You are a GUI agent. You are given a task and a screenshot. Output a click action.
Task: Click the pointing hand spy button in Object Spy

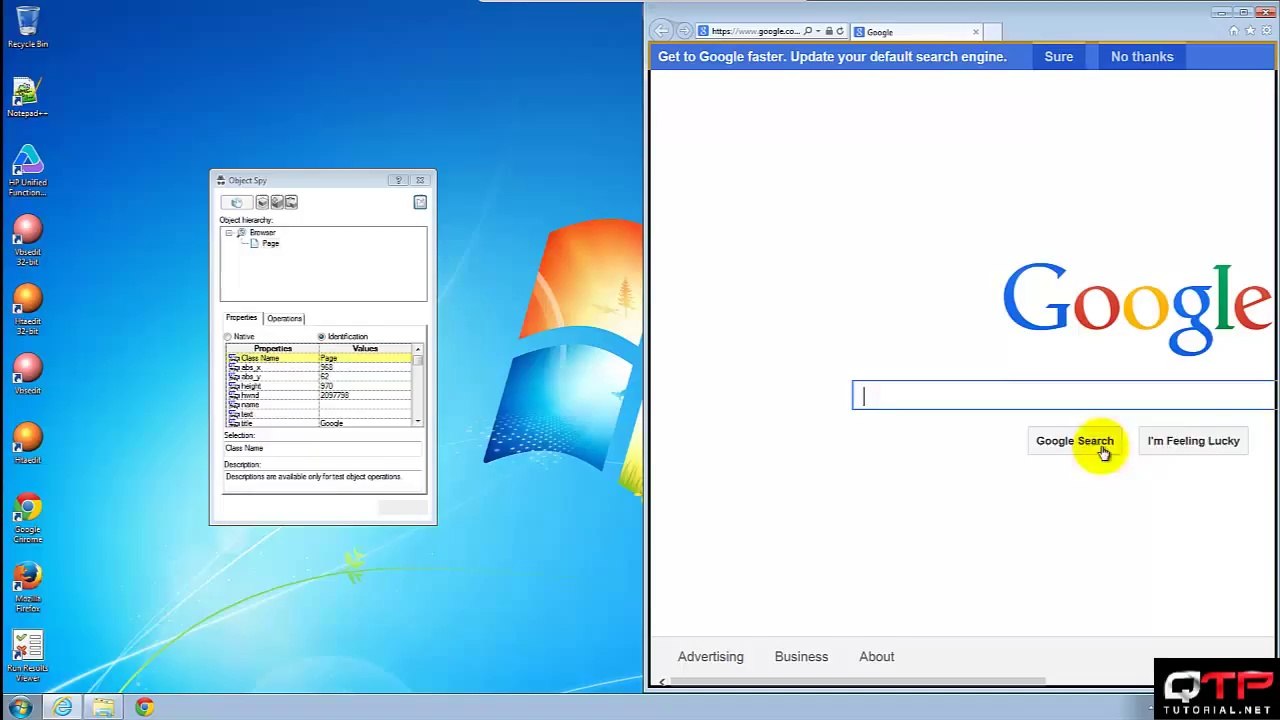[236, 202]
